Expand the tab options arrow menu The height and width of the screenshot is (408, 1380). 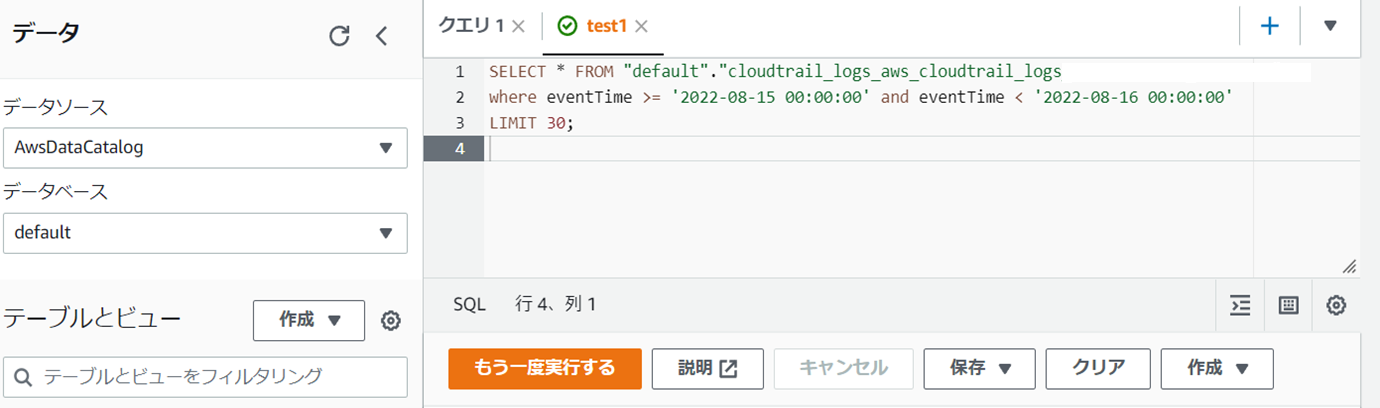pos(1330,26)
